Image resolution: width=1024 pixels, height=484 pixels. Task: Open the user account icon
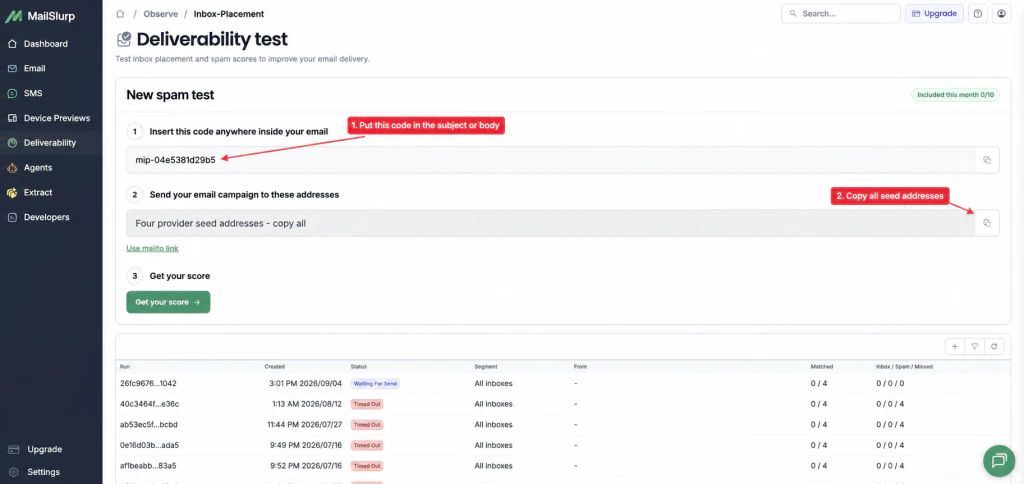coord(1001,13)
